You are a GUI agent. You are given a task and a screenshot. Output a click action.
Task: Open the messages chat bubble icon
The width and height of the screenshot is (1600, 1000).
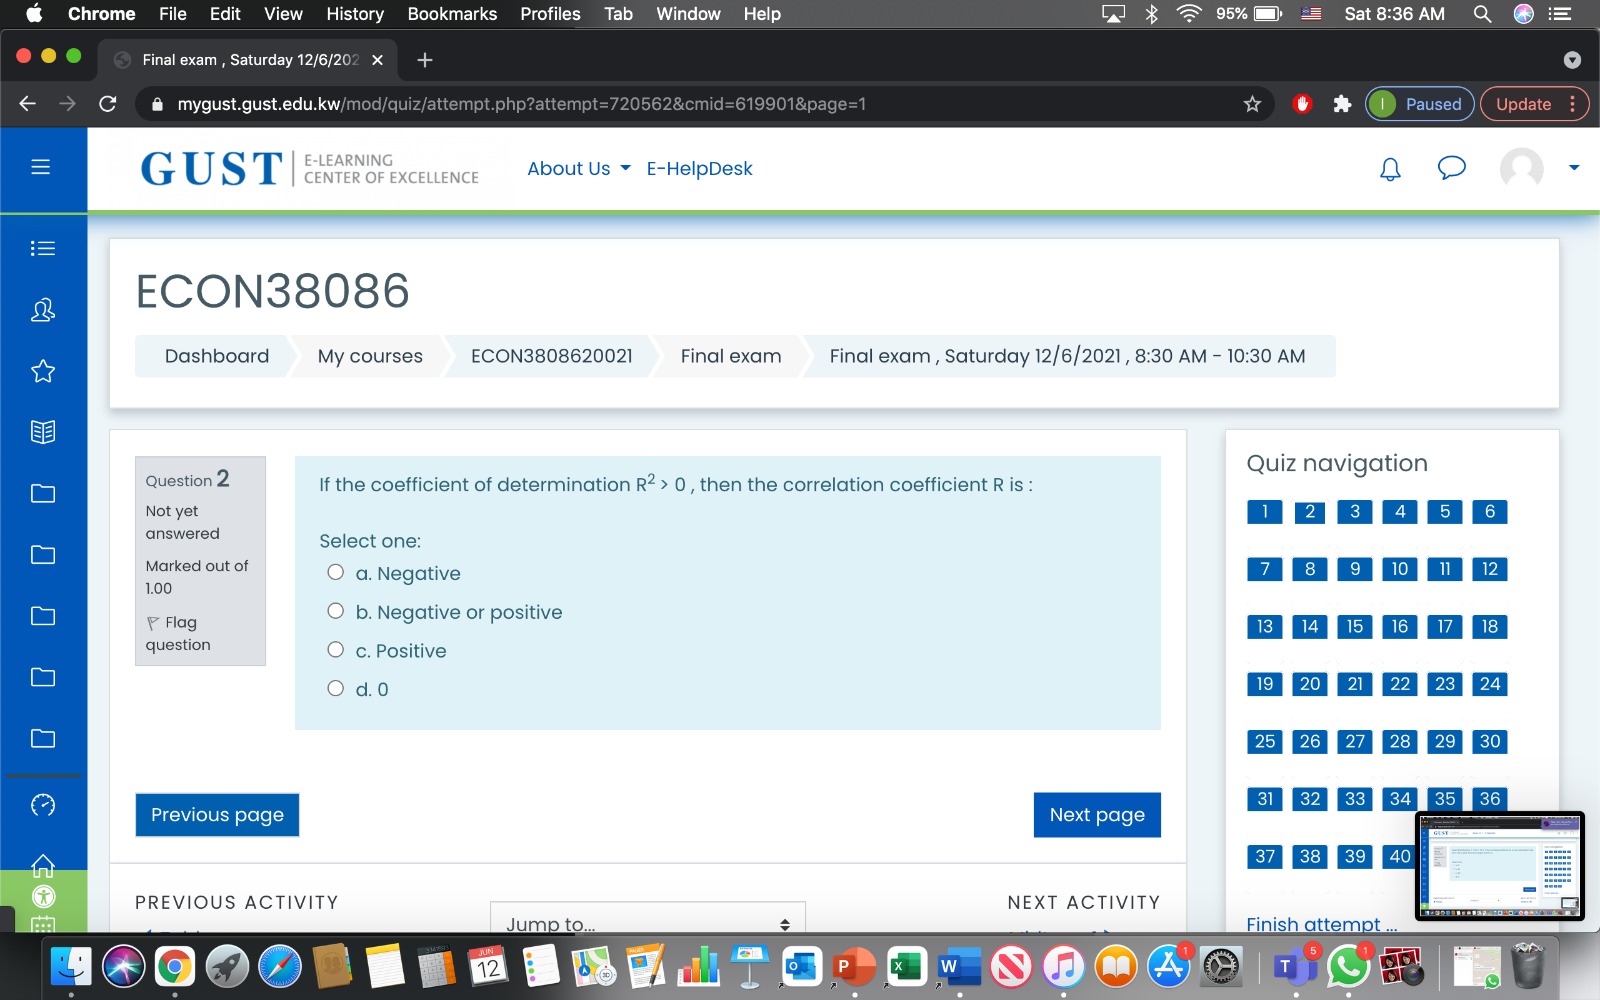pyautogui.click(x=1451, y=169)
